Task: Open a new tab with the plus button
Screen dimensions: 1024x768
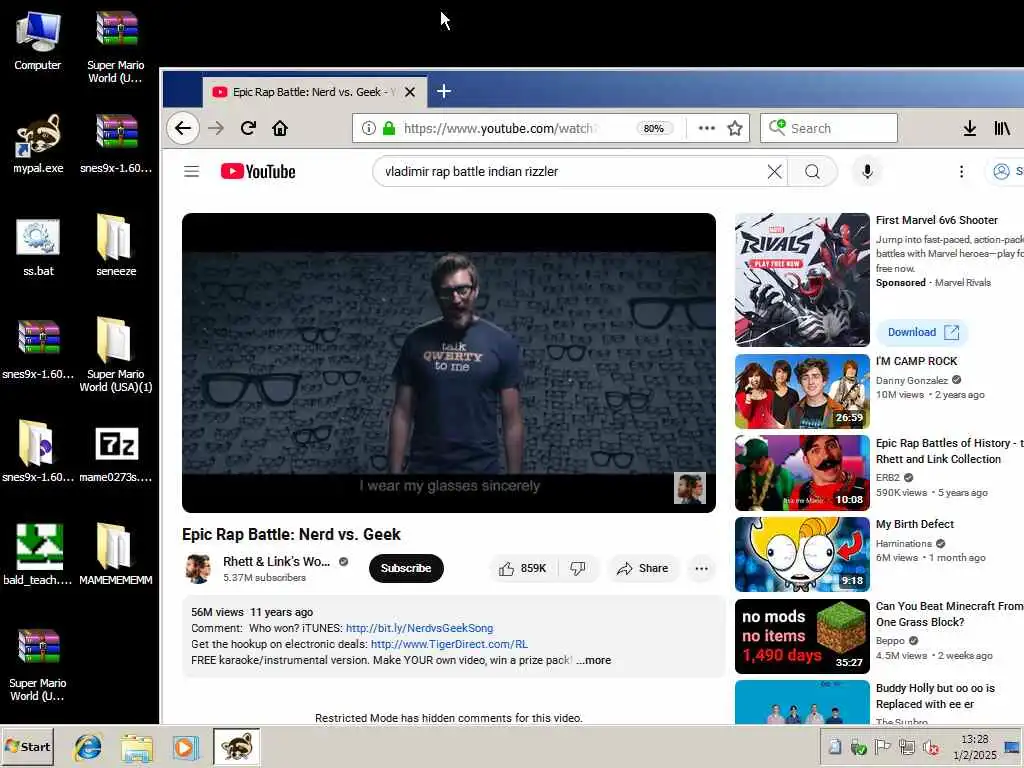Action: pos(443,91)
